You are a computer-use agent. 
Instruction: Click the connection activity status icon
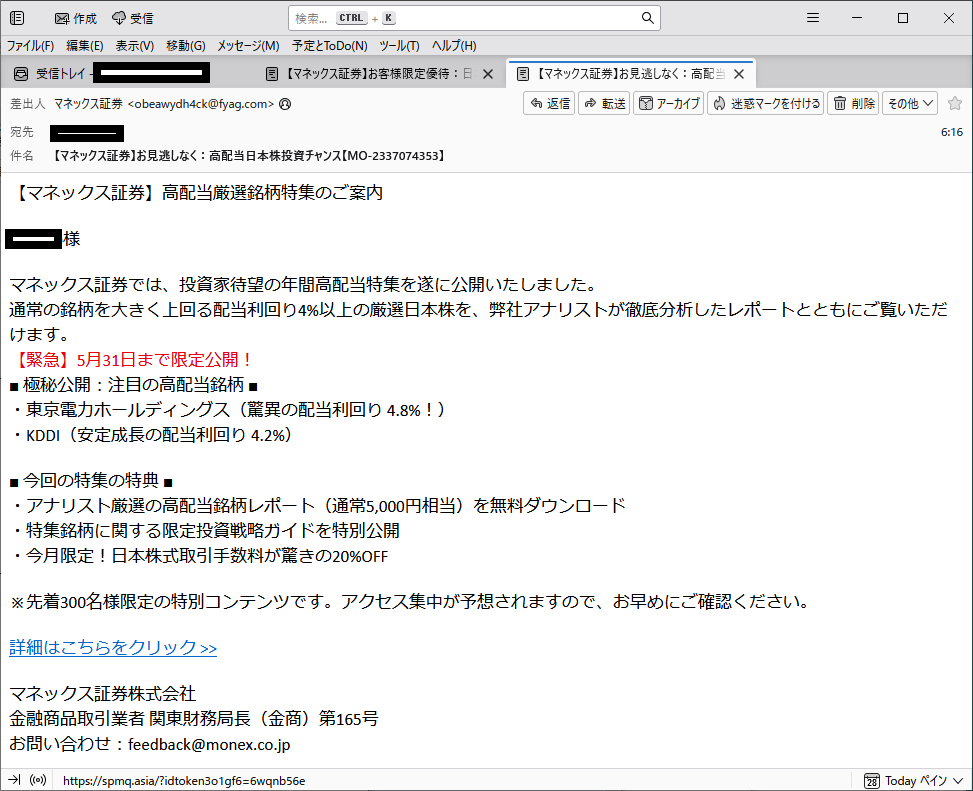point(38,780)
